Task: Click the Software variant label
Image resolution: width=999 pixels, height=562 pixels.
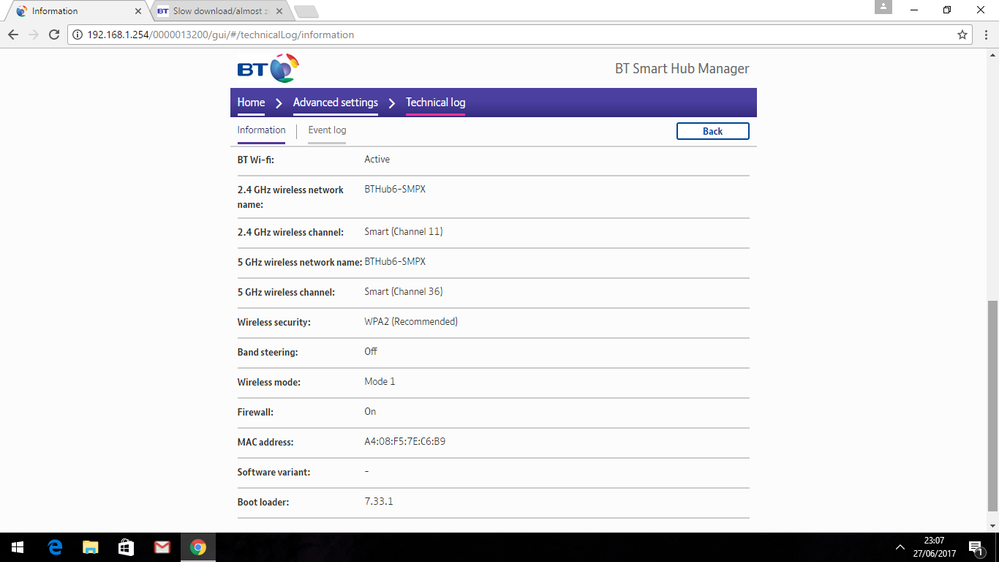Action: tap(273, 472)
